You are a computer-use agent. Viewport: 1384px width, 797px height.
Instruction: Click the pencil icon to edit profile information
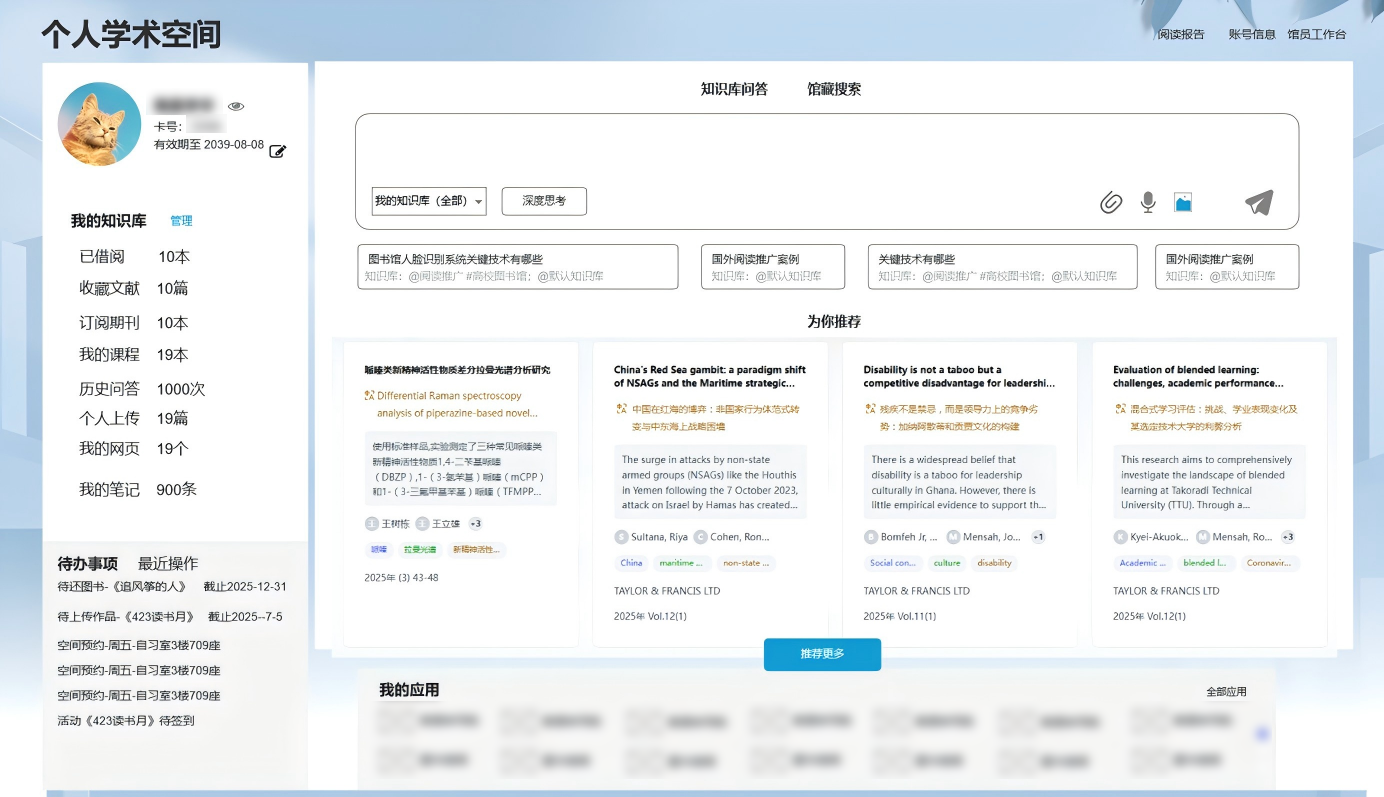click(x=278, y=152)
